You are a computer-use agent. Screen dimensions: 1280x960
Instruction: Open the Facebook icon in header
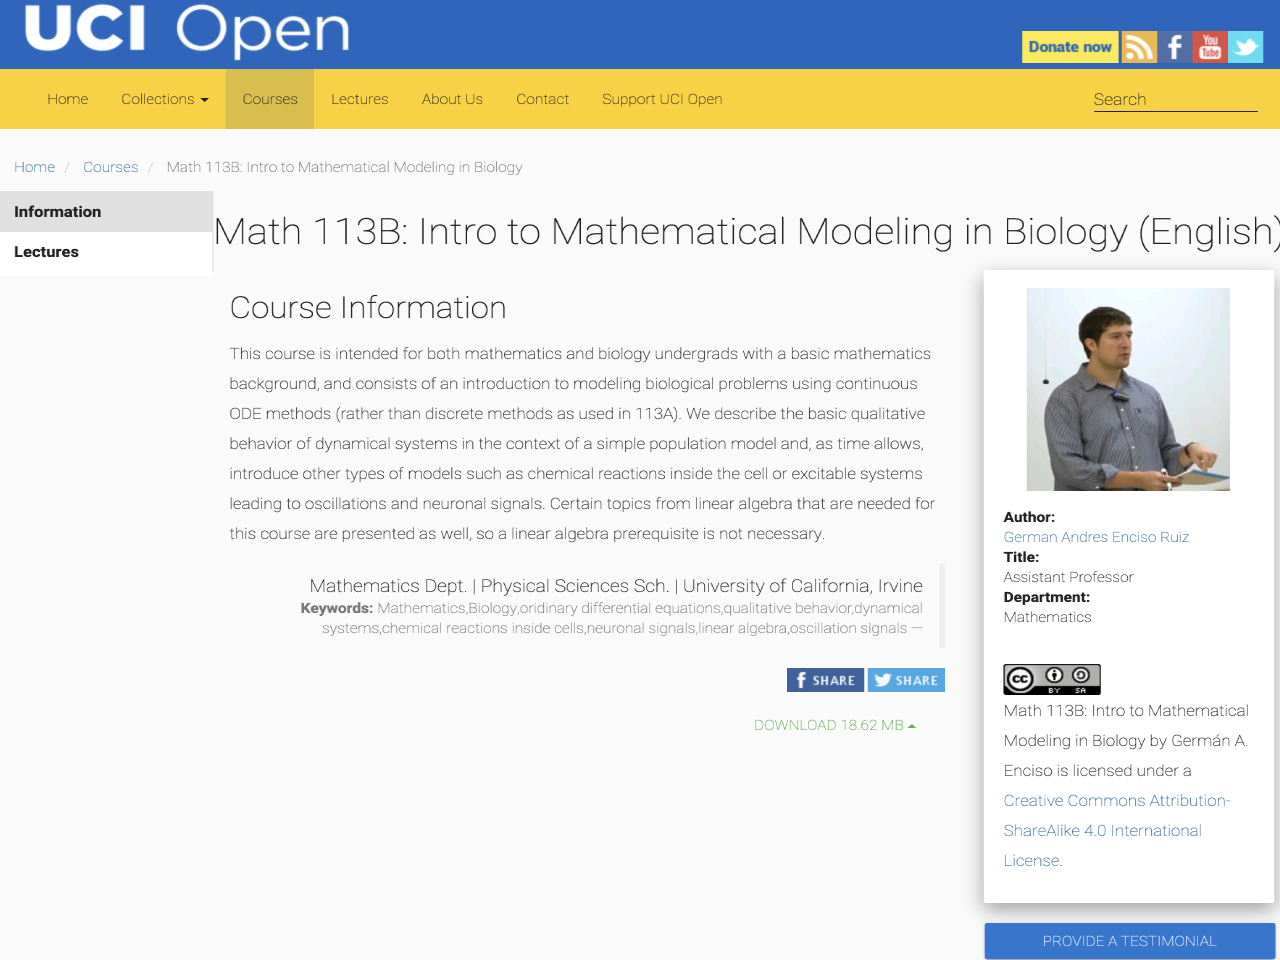click(1175, 47)
